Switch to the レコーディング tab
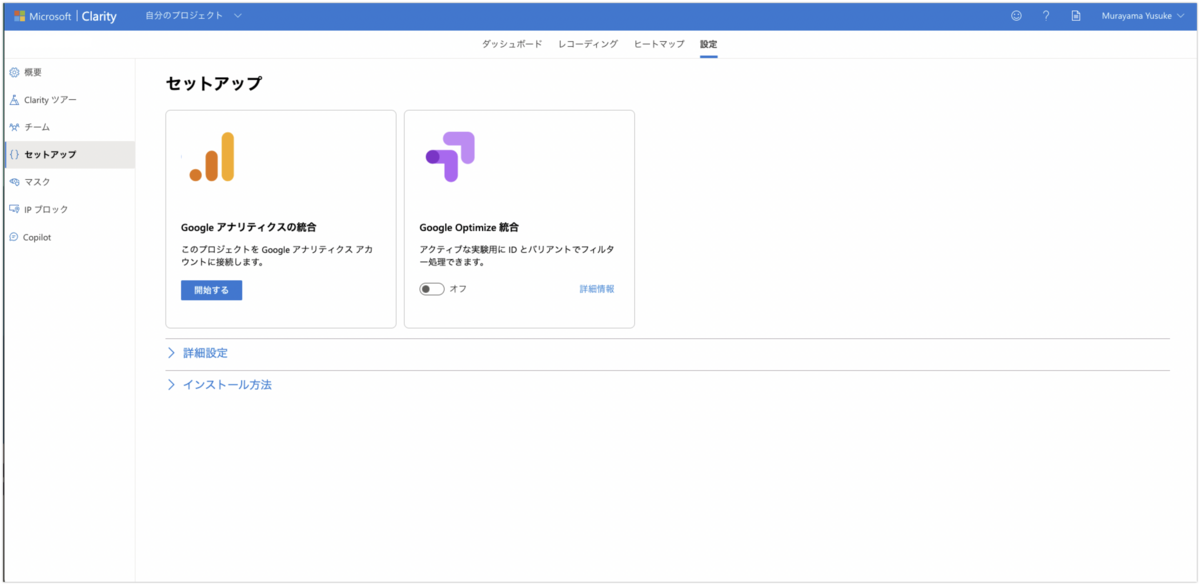This screenshot has width=1200, height=585. [x=588, y=45]
